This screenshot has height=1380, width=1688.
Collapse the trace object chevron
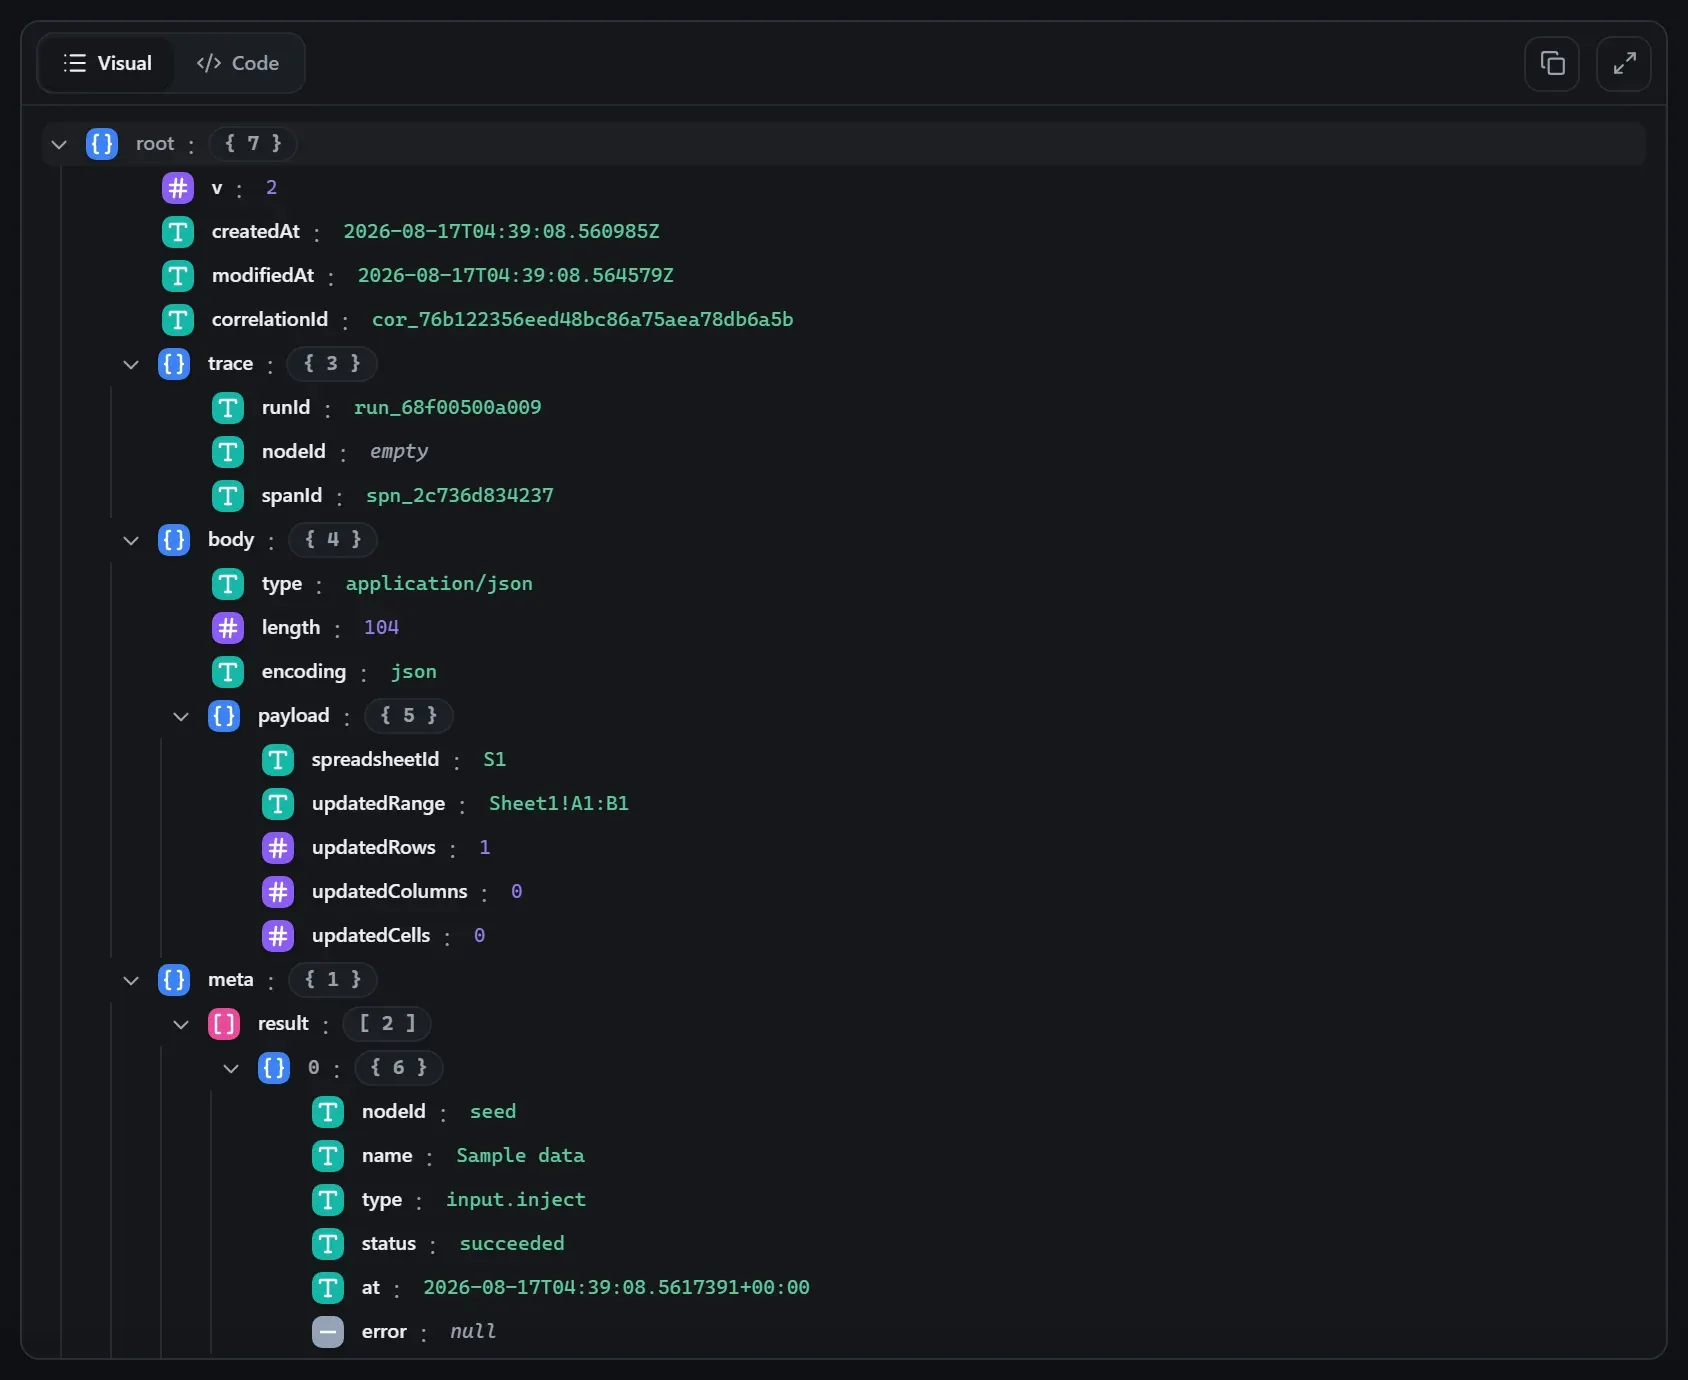click(x=131, y=364)
